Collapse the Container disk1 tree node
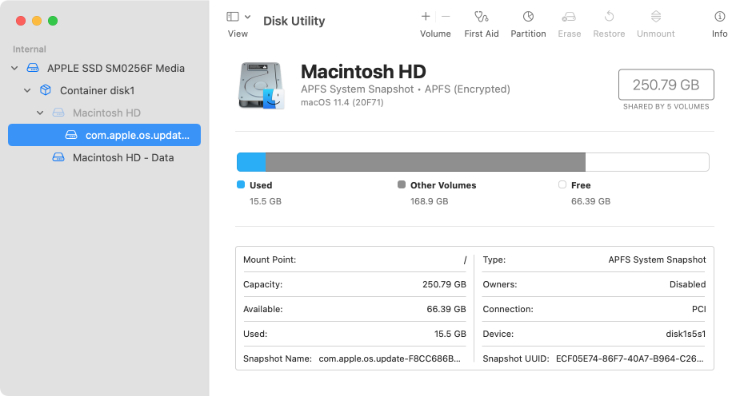The image size is (740, 396). point(27,91)
